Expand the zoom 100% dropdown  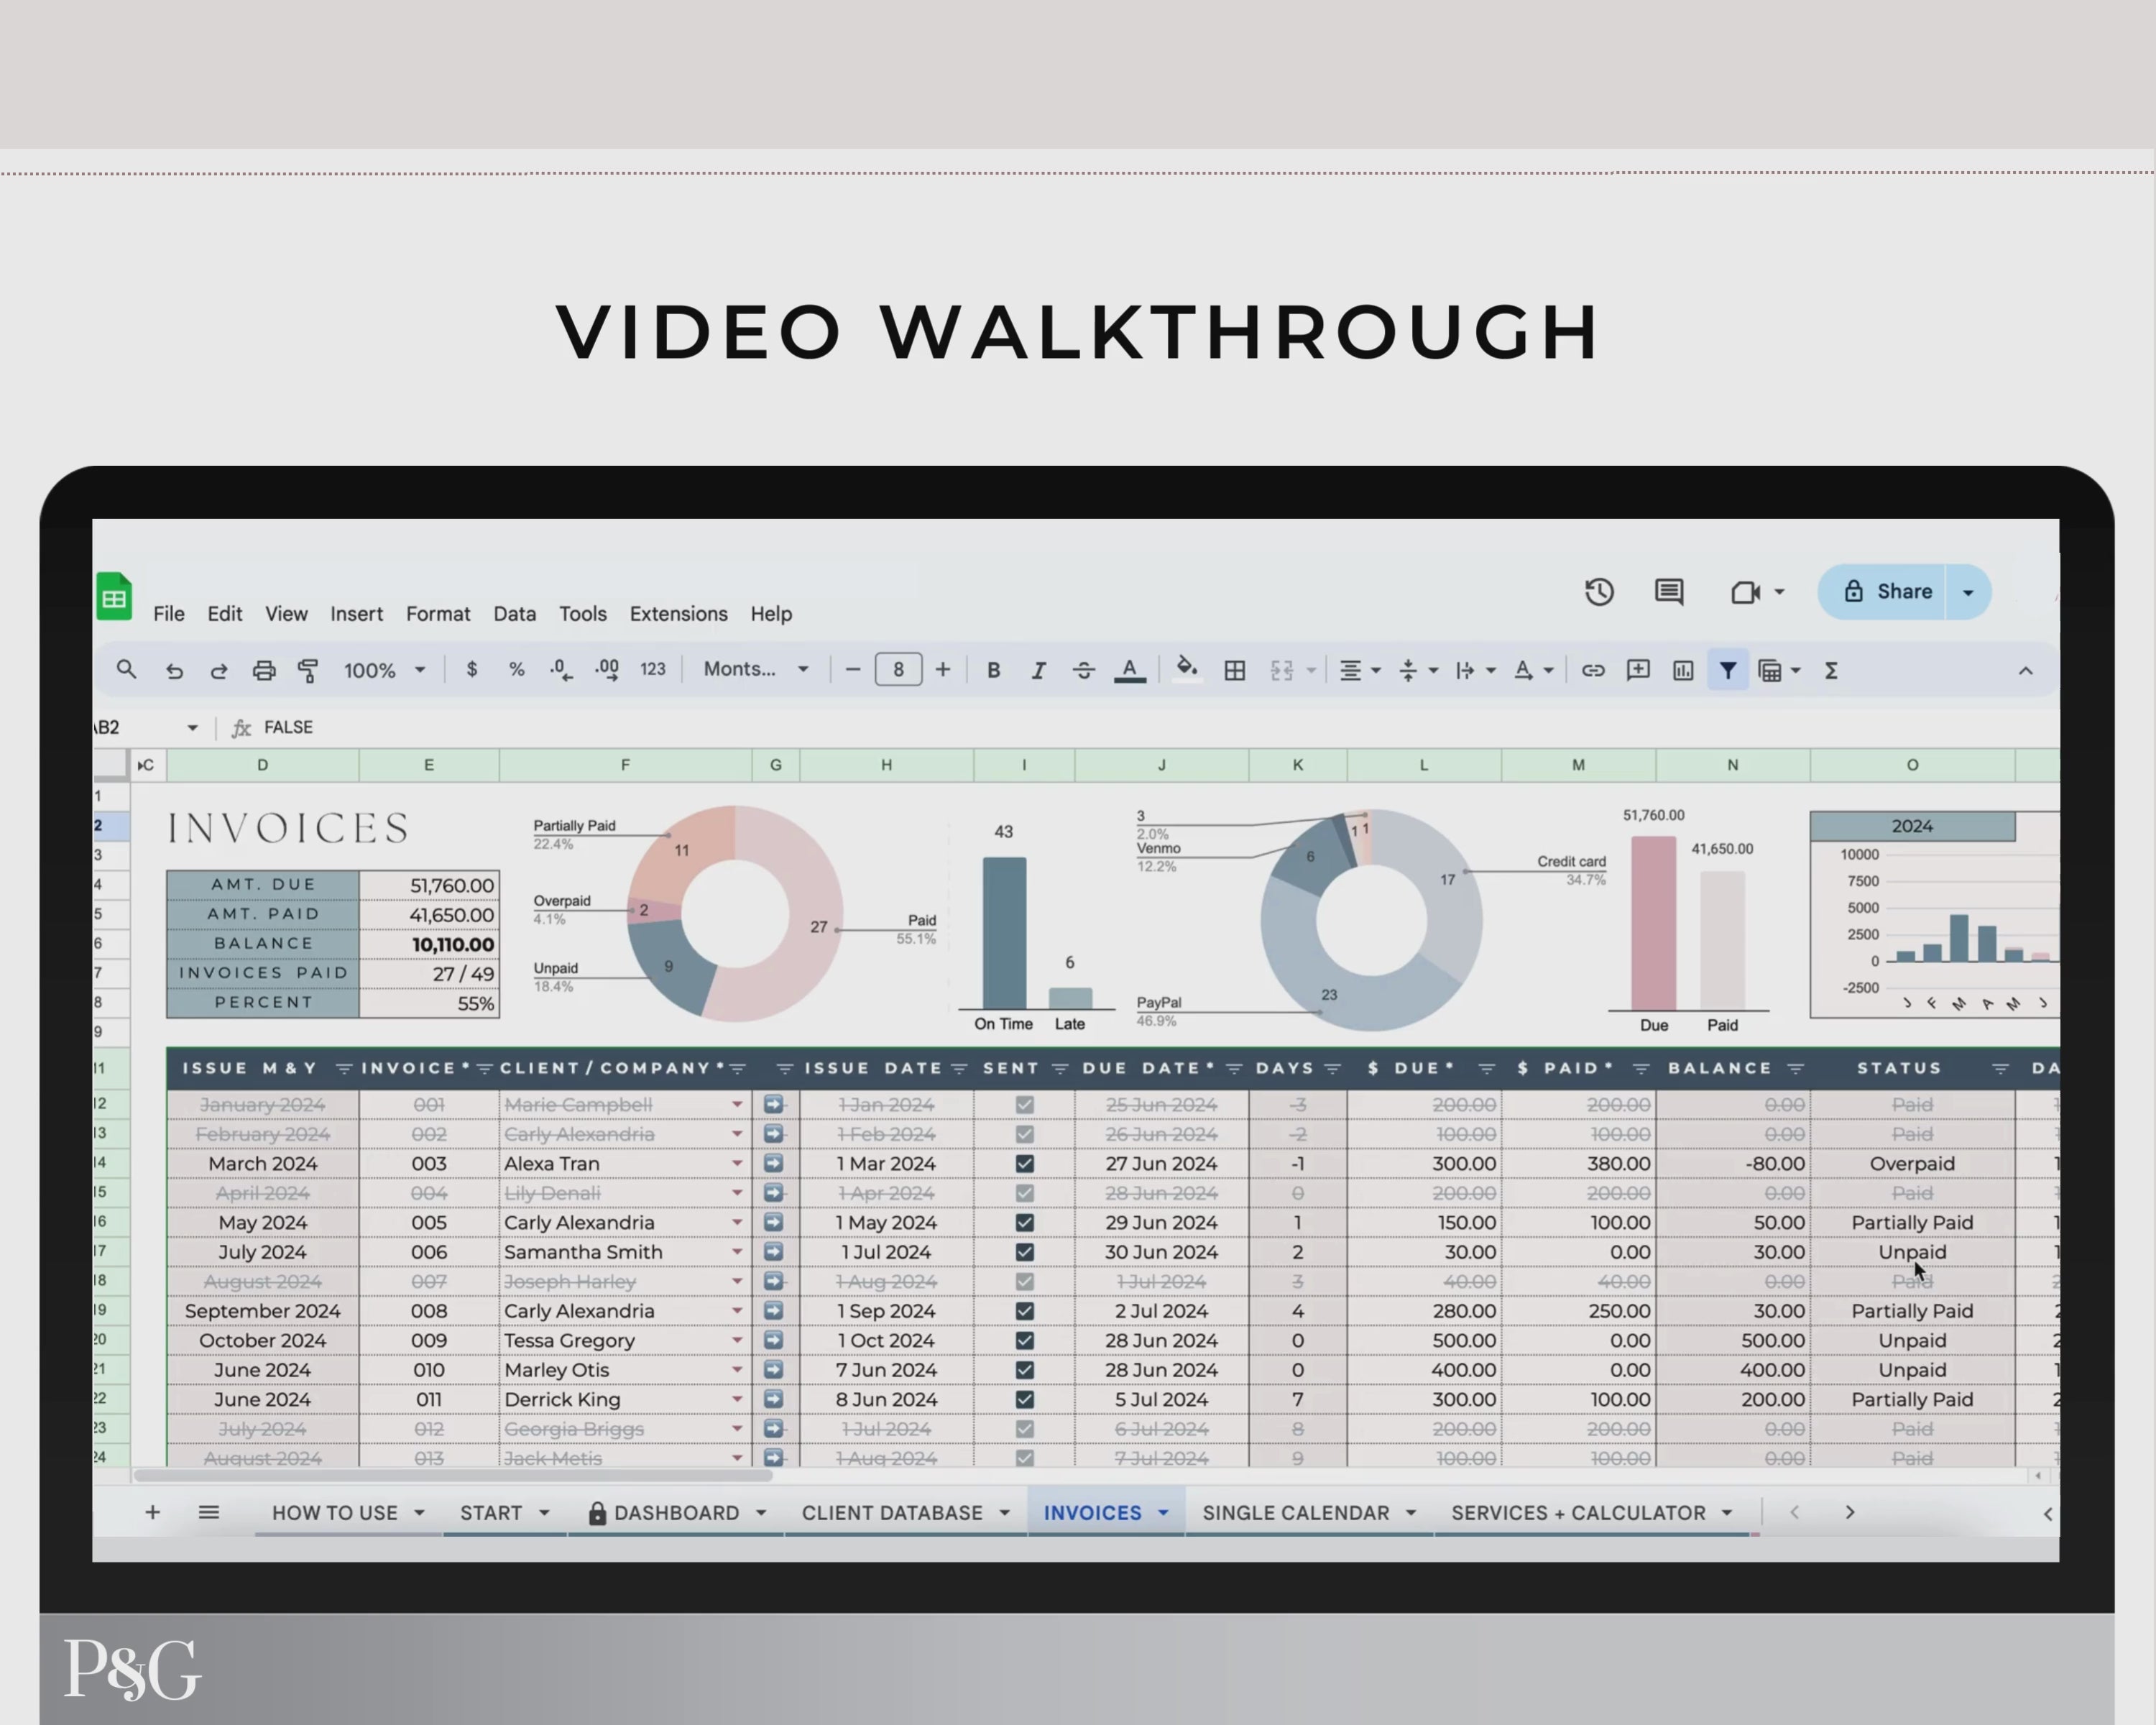click(385, 670)
